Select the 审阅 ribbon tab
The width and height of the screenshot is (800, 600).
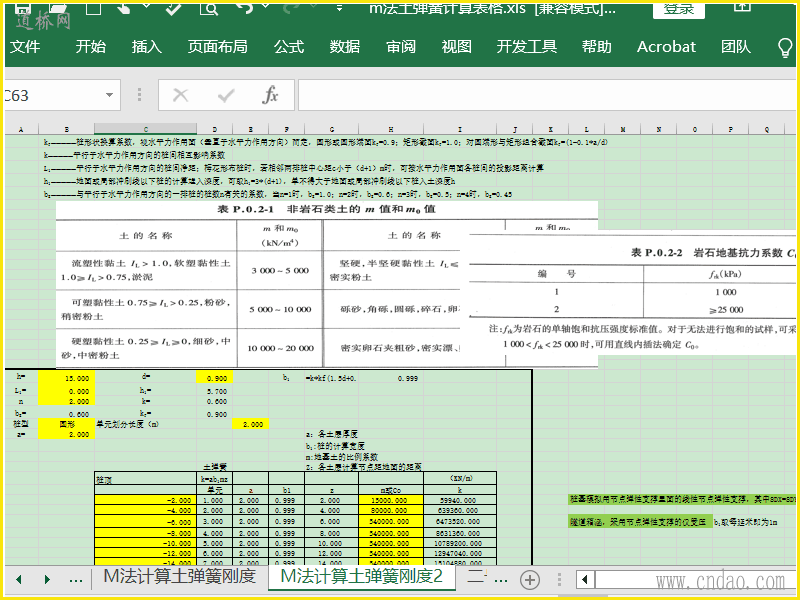401,47
